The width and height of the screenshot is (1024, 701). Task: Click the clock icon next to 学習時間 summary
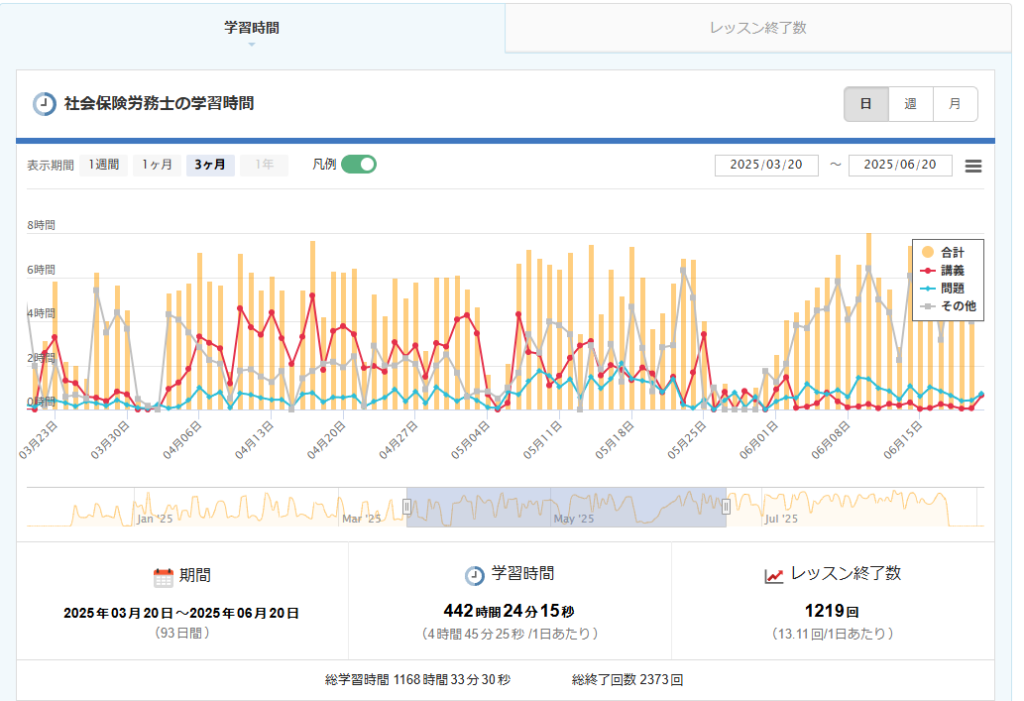(475, 576)
